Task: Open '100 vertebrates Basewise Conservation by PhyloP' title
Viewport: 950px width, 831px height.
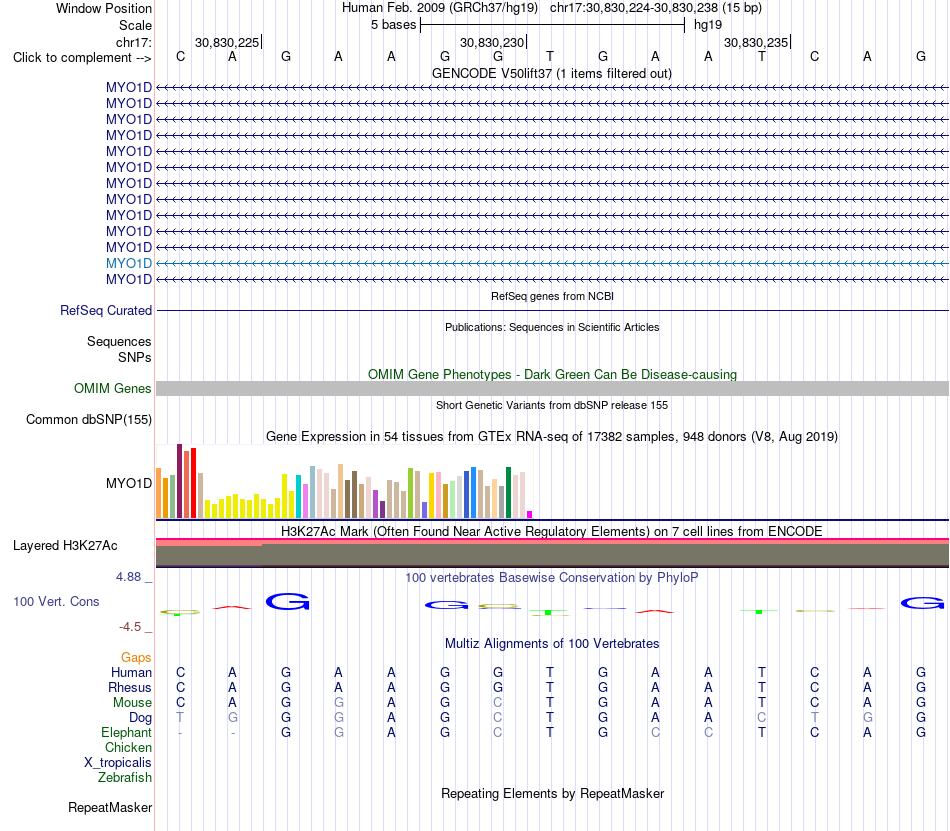Action: click(552, 578)
